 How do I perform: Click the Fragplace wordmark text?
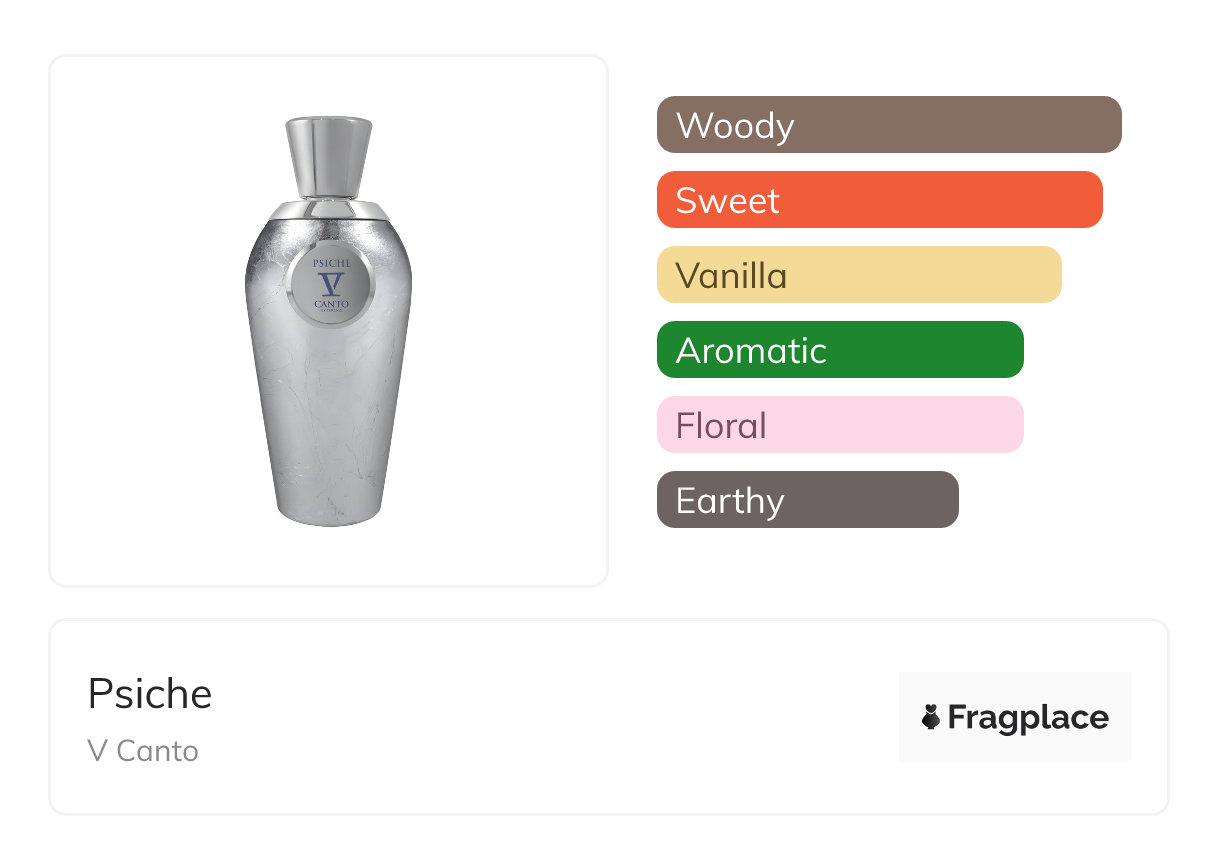[1027, 717]
